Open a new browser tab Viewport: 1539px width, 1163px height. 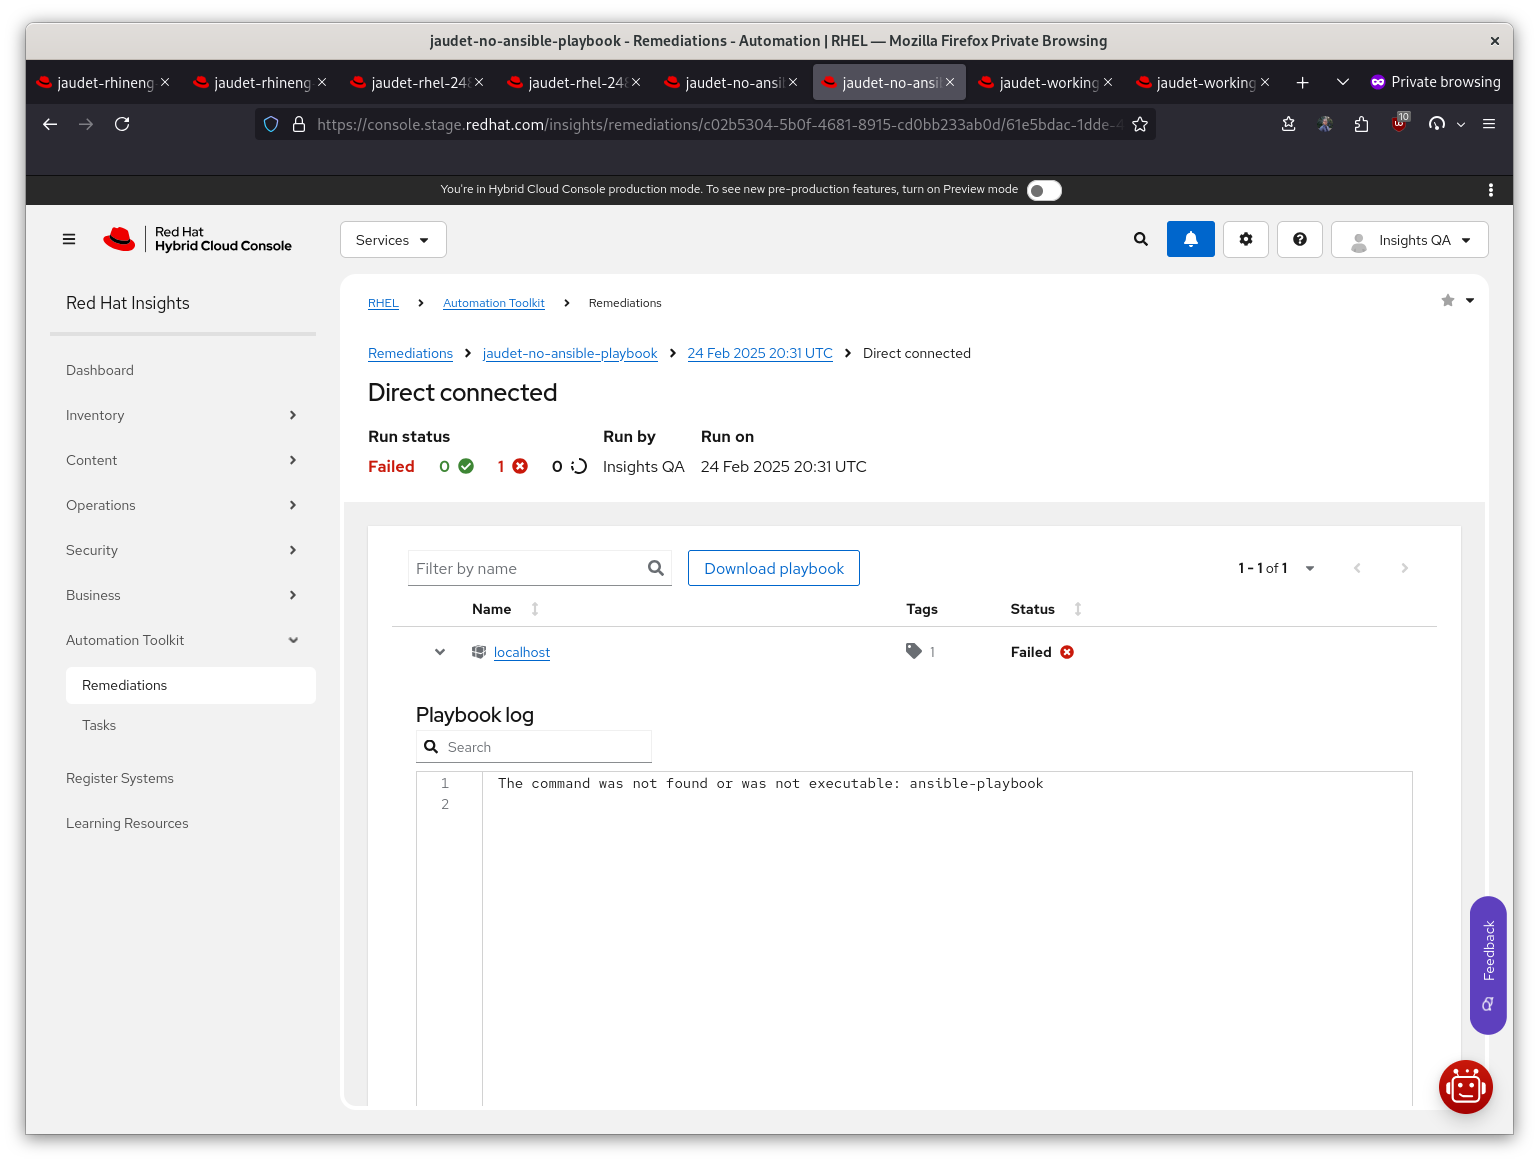click(x=1302, y=82)
